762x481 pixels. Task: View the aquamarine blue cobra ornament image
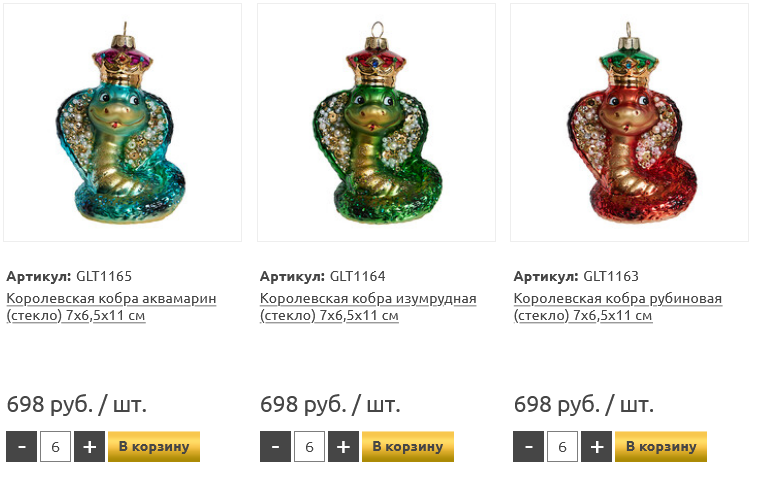(122, 122)
